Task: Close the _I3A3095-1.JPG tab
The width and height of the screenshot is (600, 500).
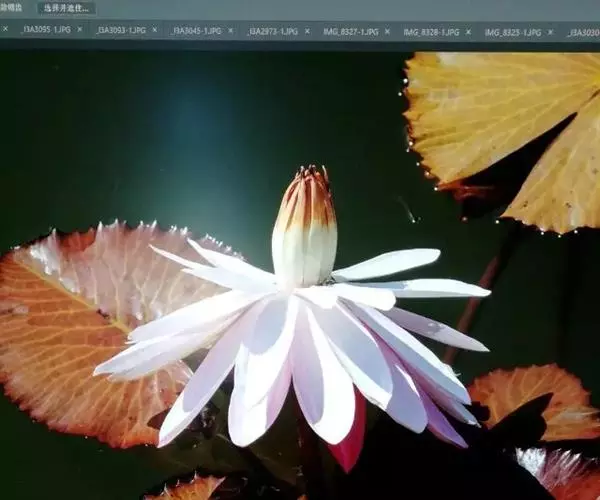Action: (x=80, y=30)
